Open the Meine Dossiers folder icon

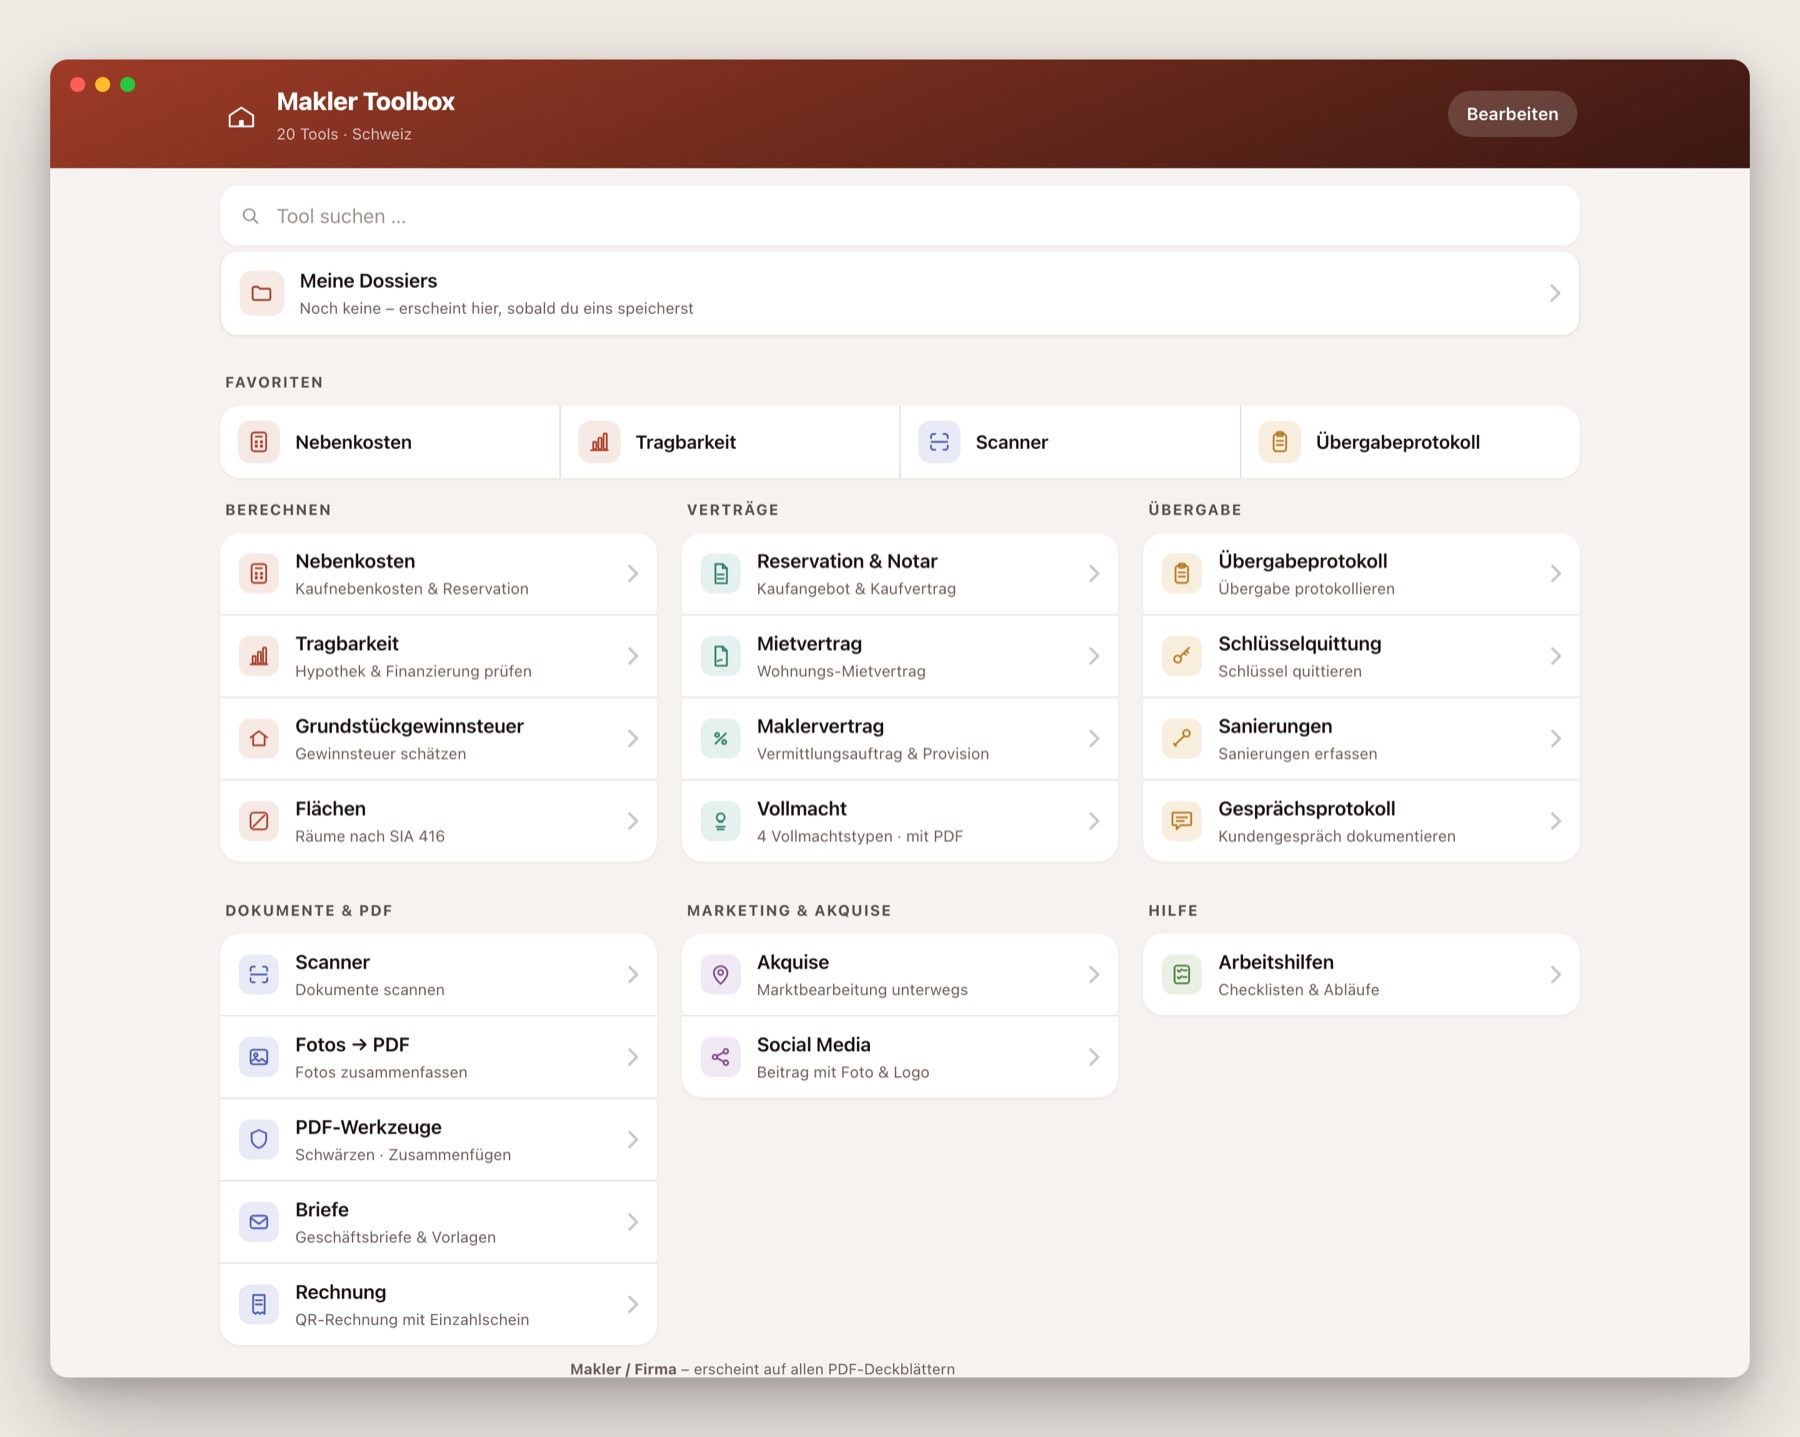click(262, 293)
